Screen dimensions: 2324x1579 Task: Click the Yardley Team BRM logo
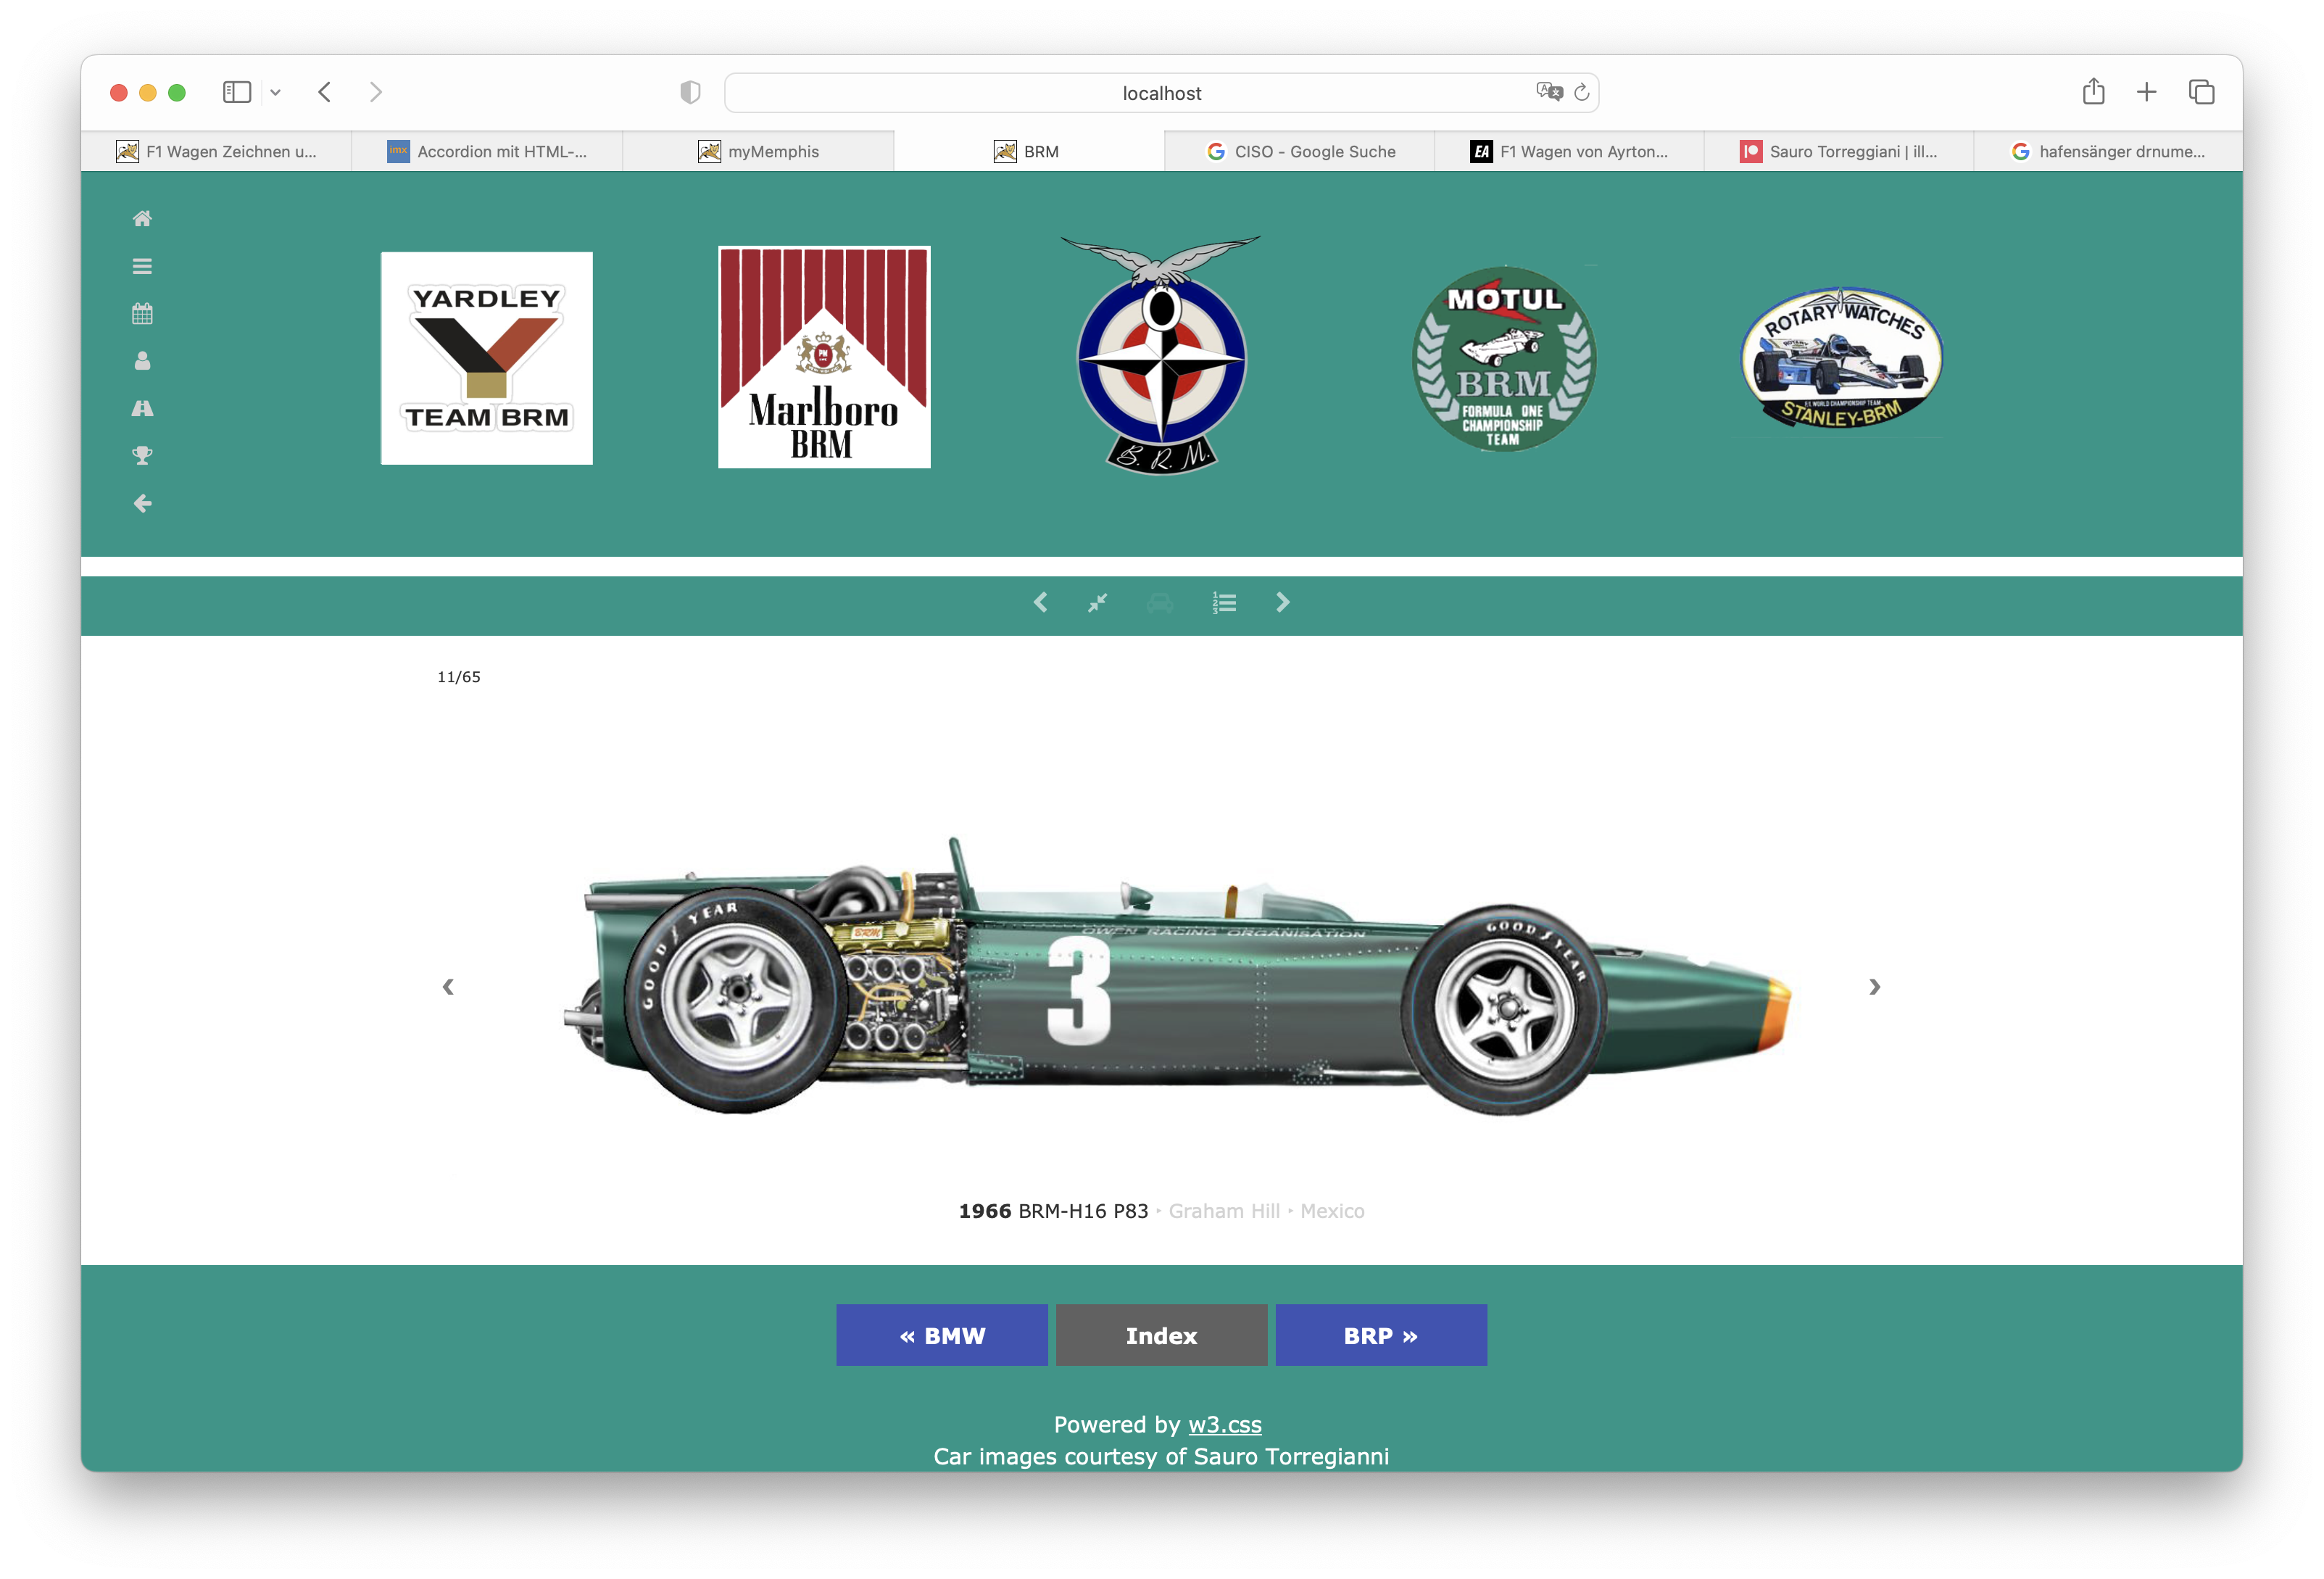[x=486, y=358]
